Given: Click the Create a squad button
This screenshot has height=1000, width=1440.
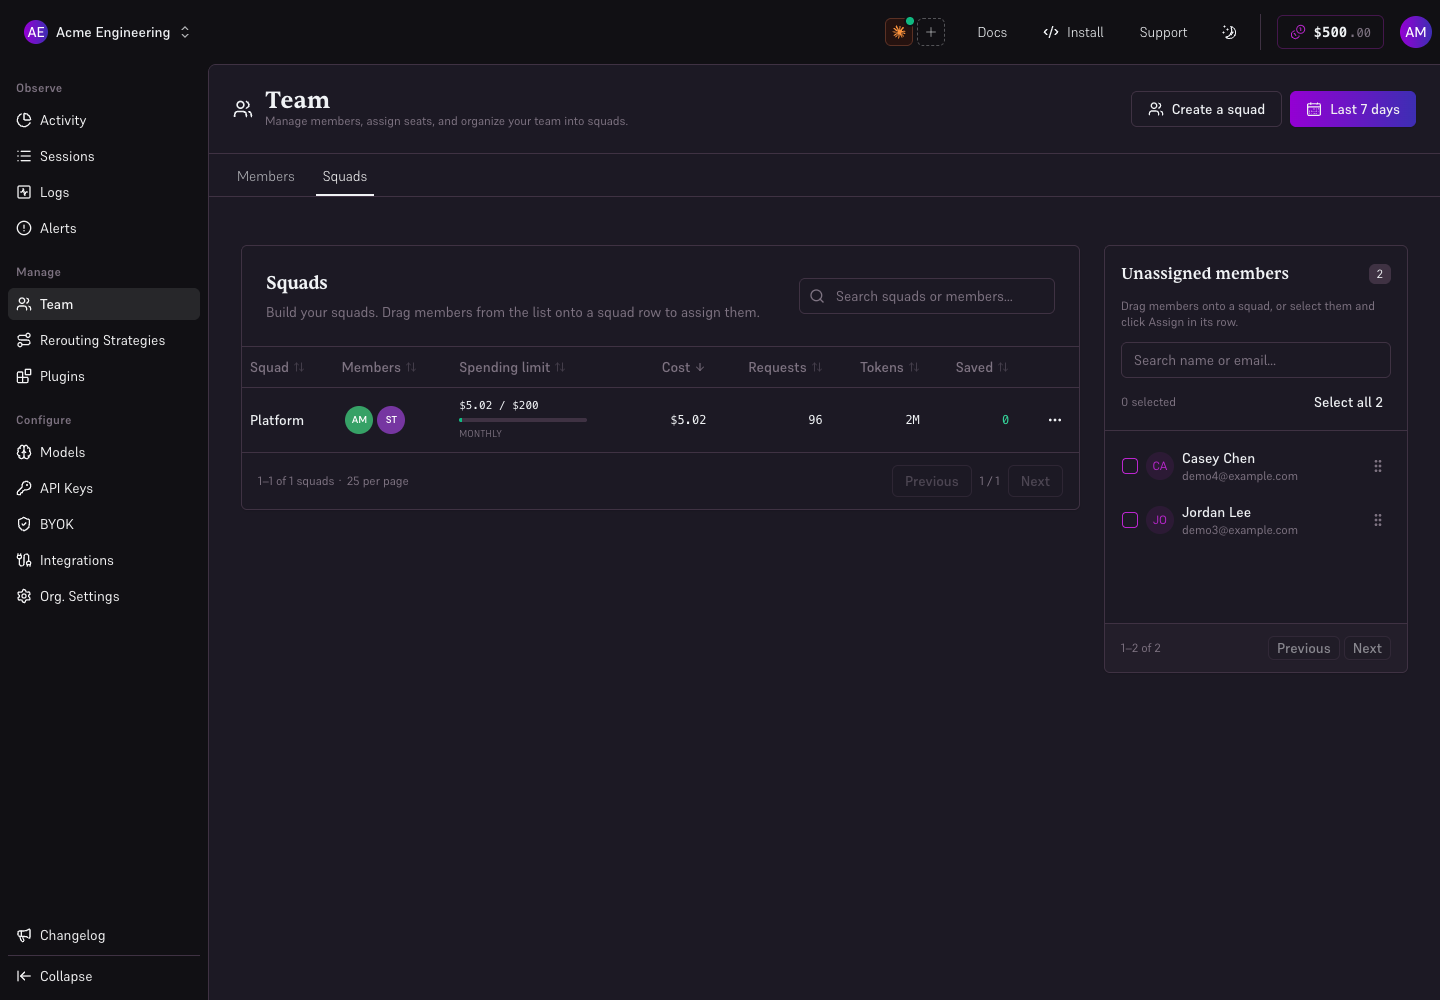Looking at the screenshot, I should pyautogui.click(x=1206, y=109).
